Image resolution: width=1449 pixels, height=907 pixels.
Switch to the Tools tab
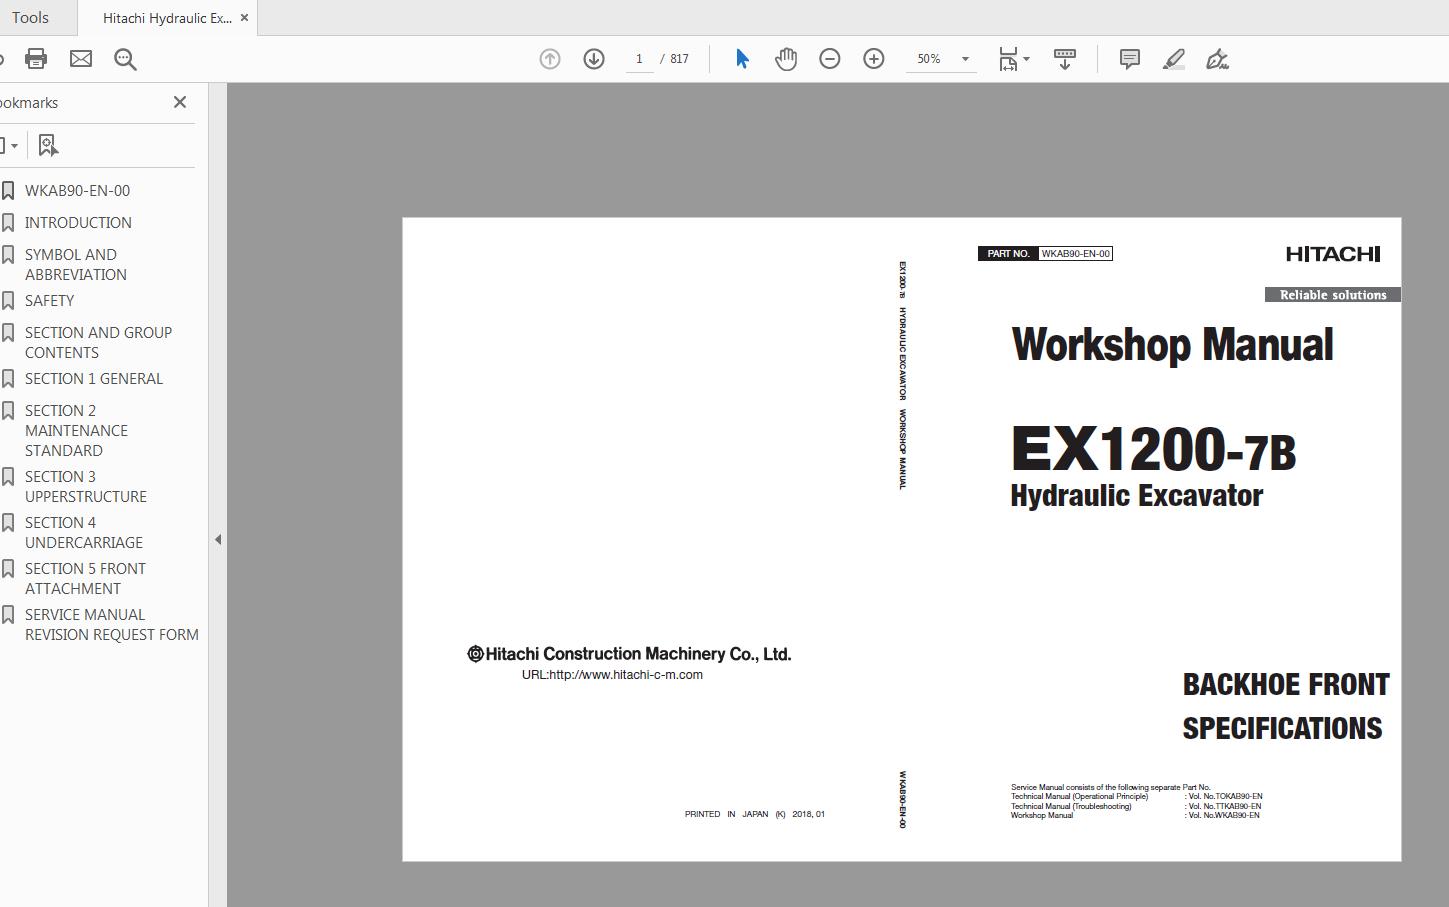click(x=30, y=18)
